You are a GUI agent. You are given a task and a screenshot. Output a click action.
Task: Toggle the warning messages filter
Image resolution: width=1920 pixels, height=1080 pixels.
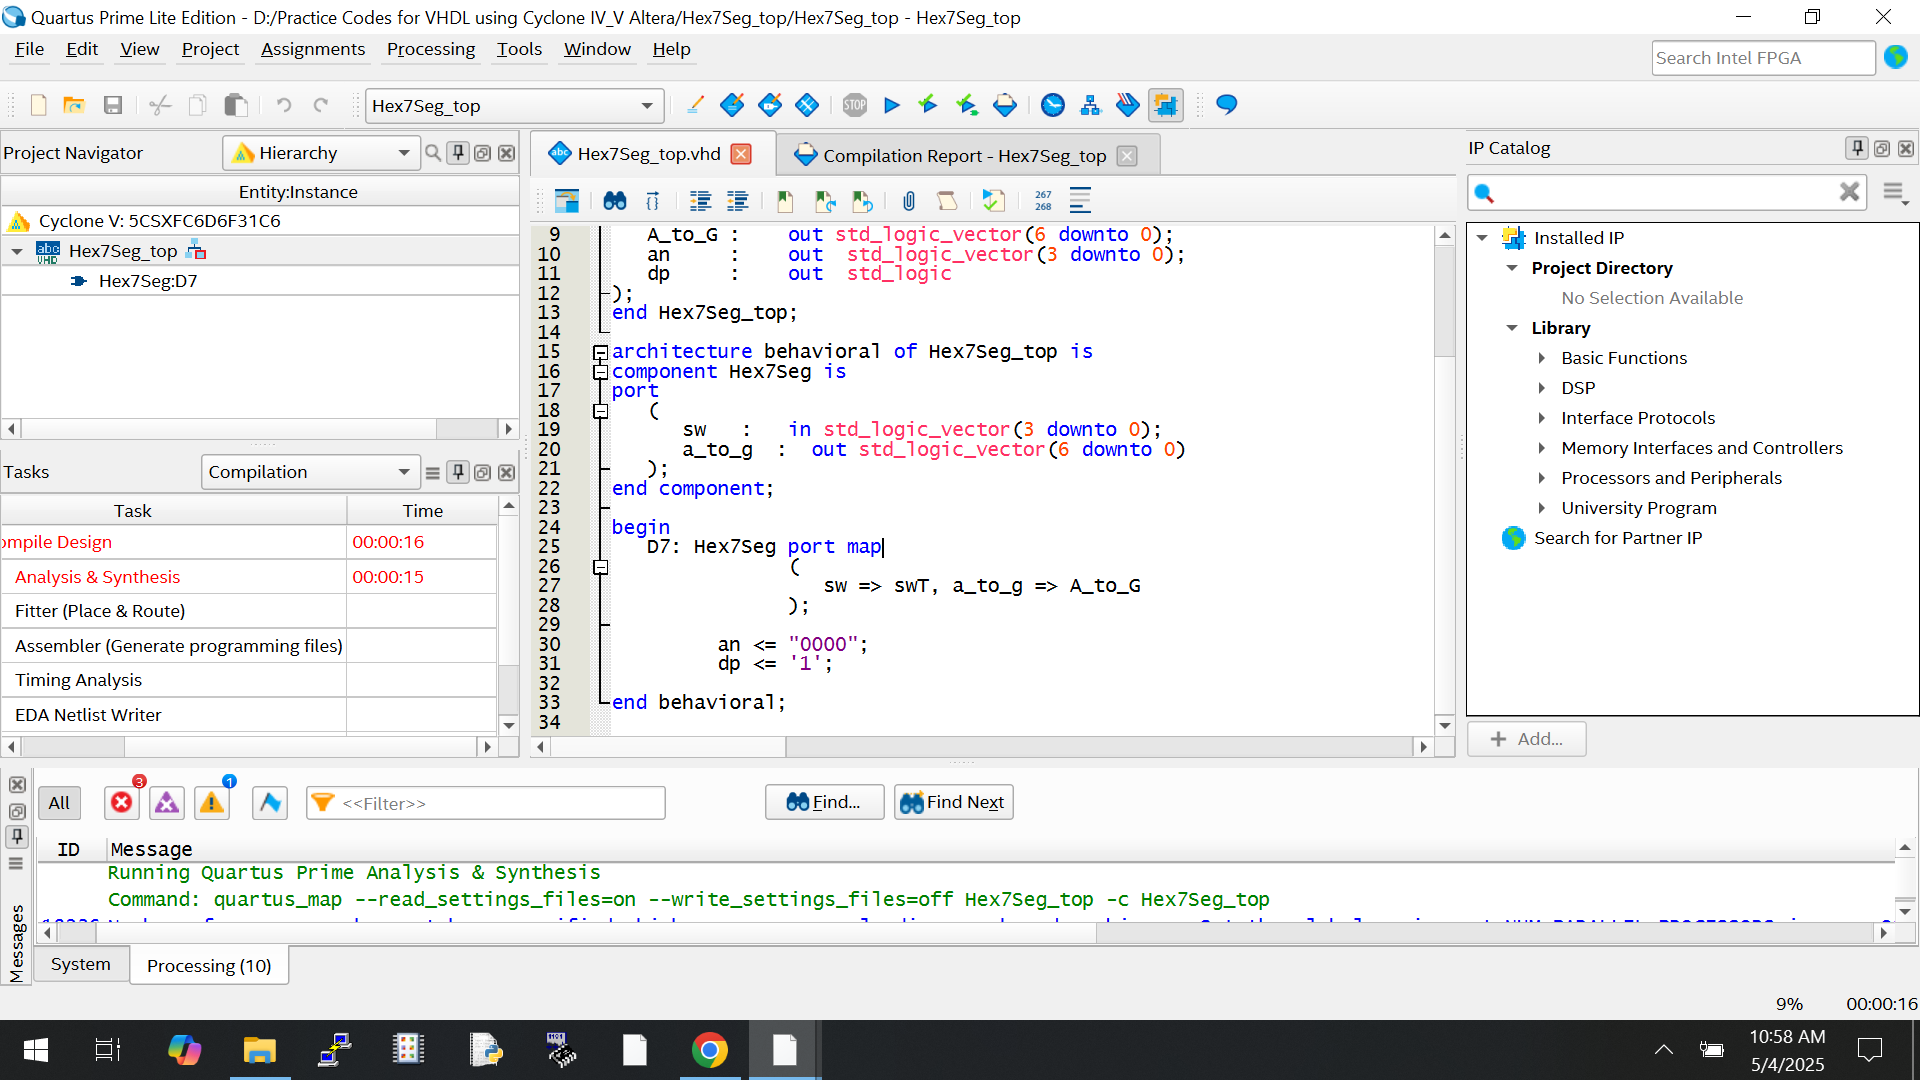point(212,802)
